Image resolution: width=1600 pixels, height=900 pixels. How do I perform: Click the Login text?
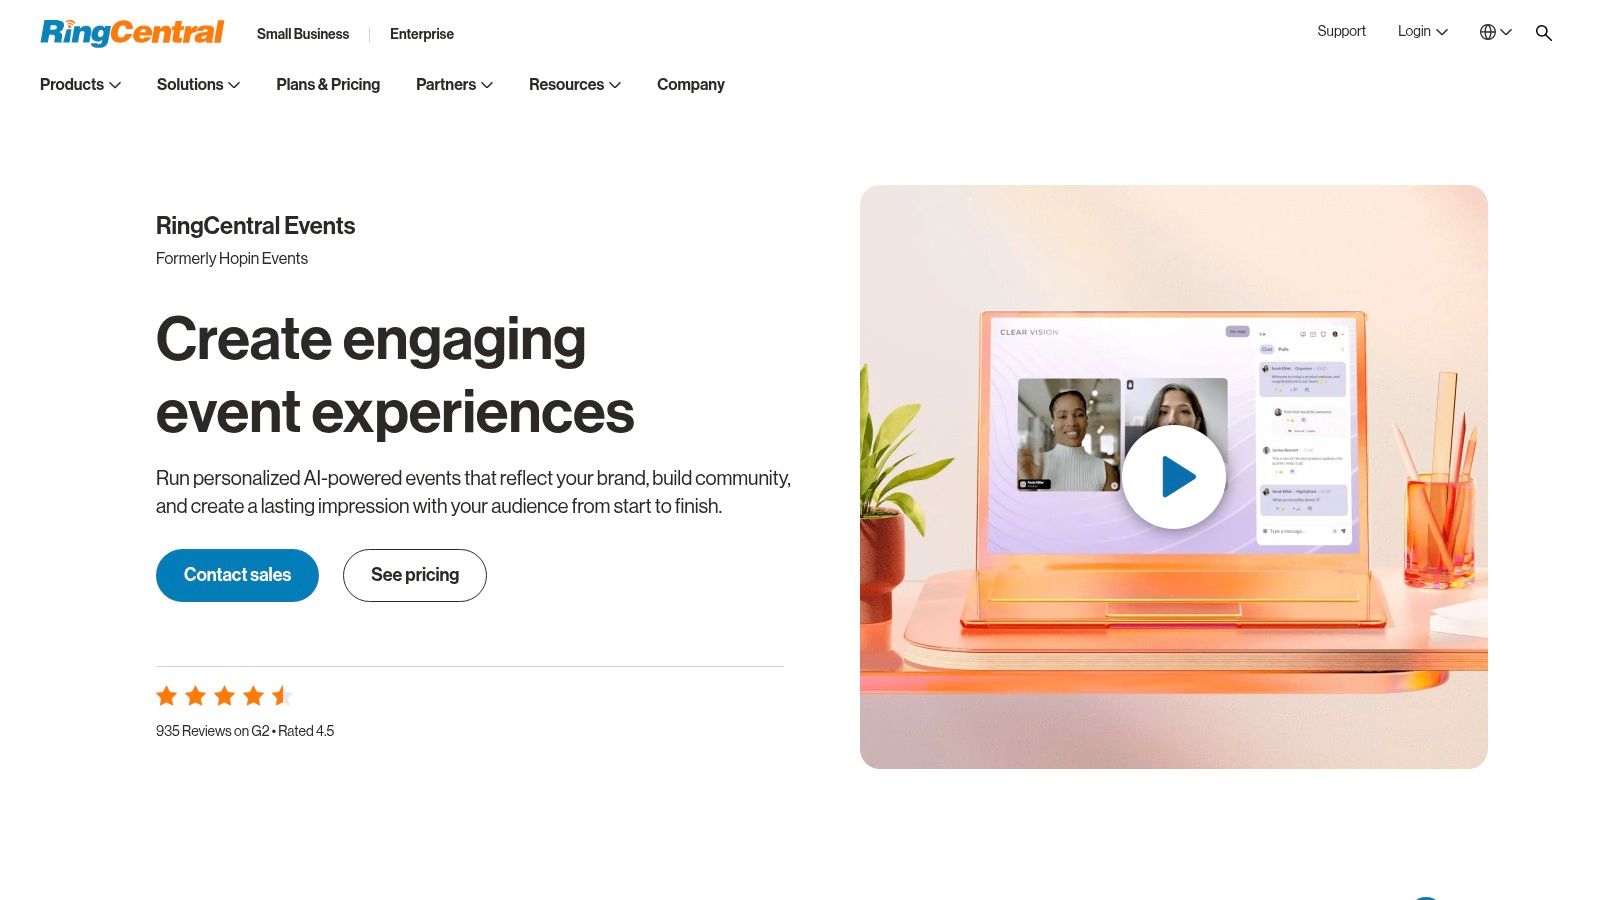click(1414, 31)
